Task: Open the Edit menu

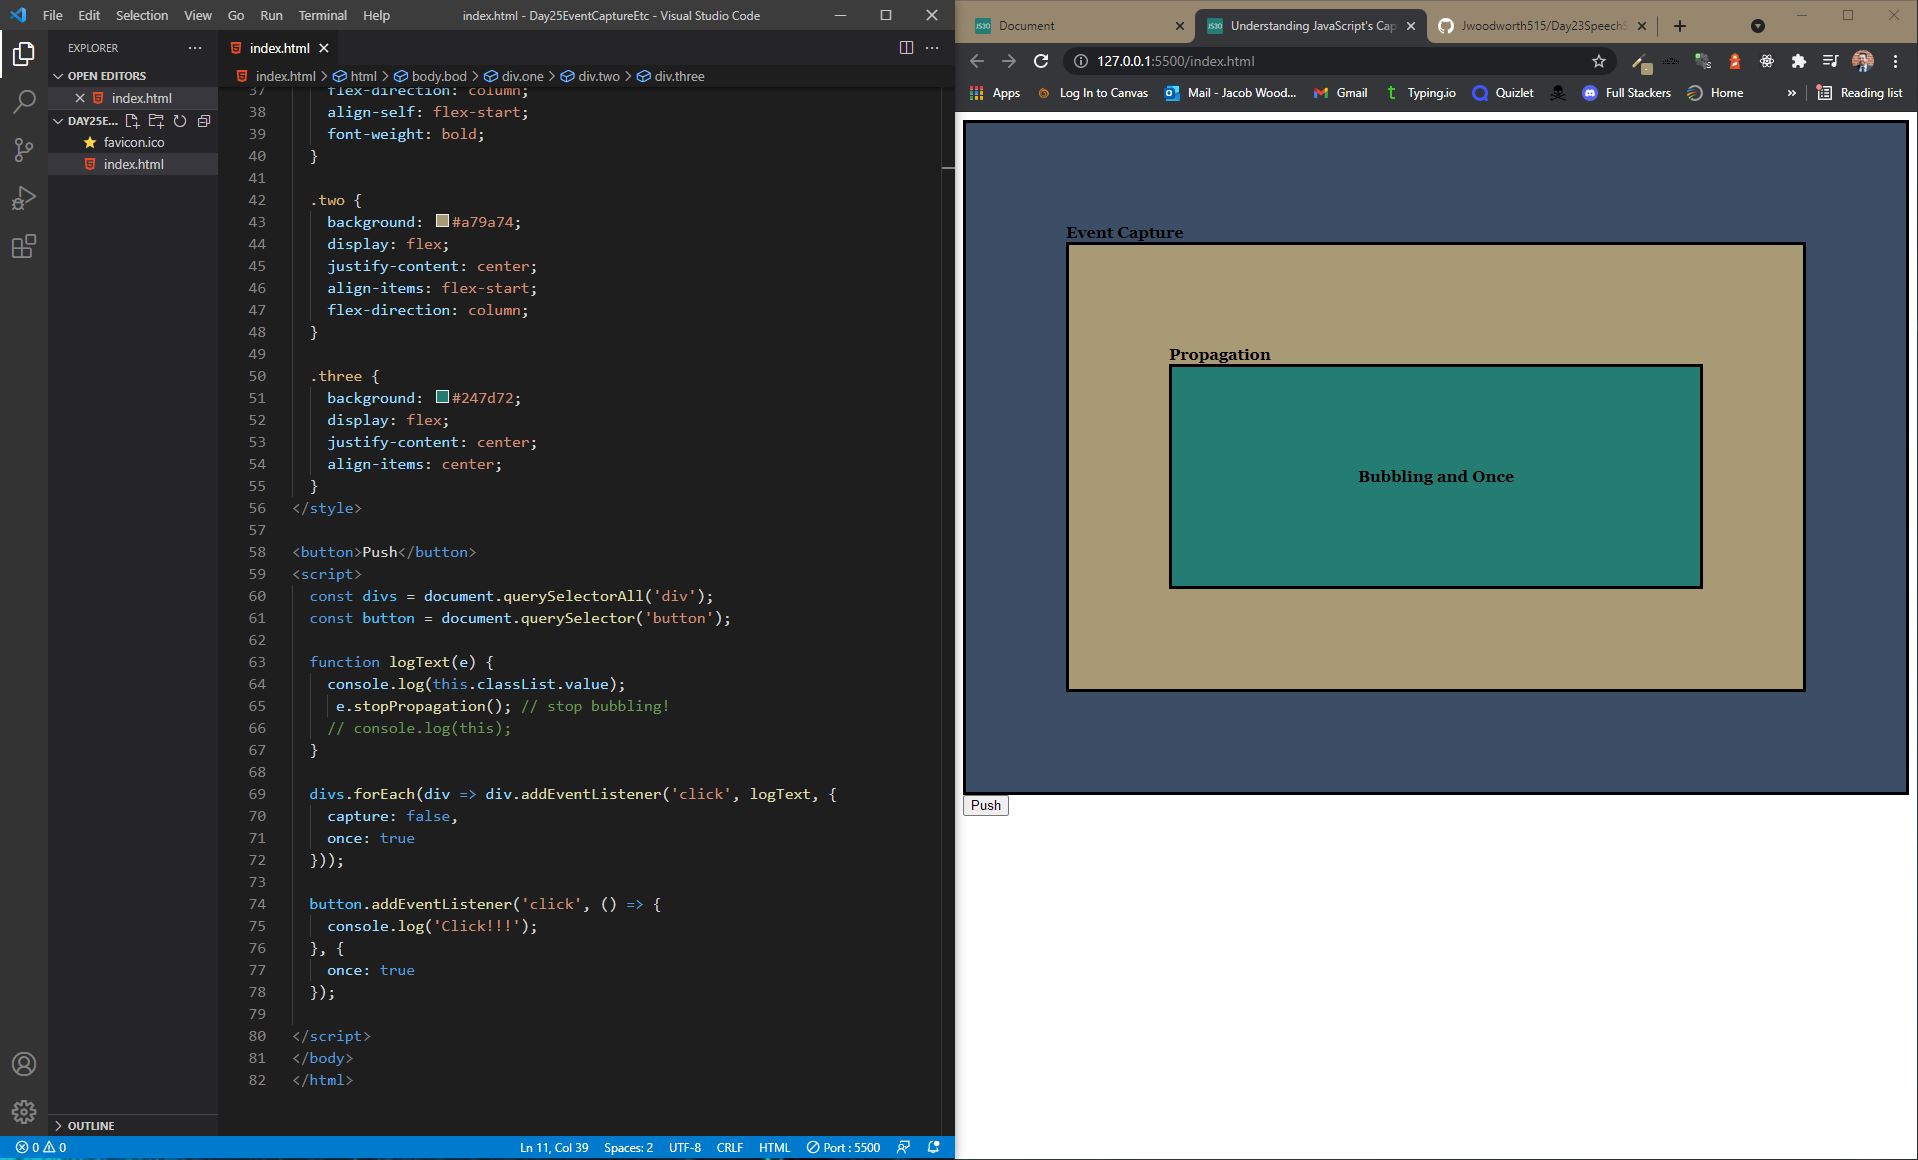Action: click(89, 15)
